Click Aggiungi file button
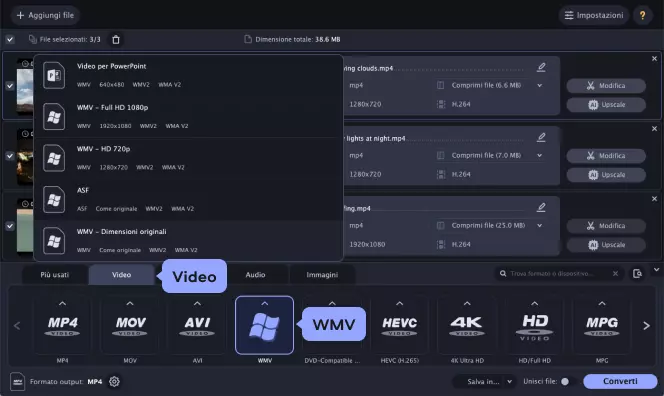664x396 pixels. (x=45, y=15)
